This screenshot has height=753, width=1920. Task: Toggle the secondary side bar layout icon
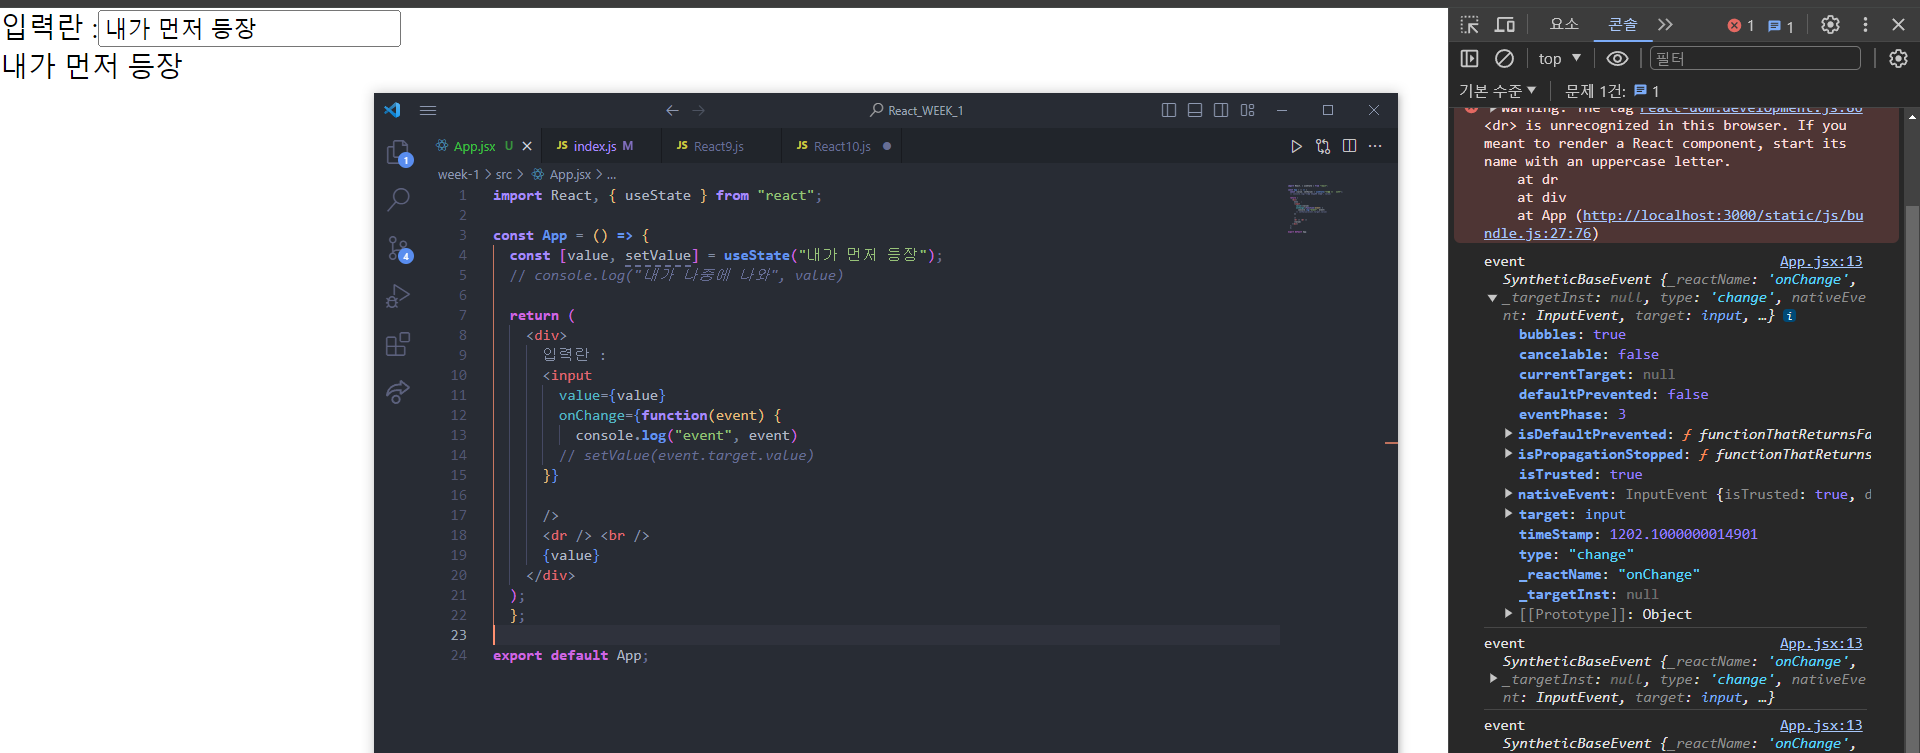click(1221, 110)
